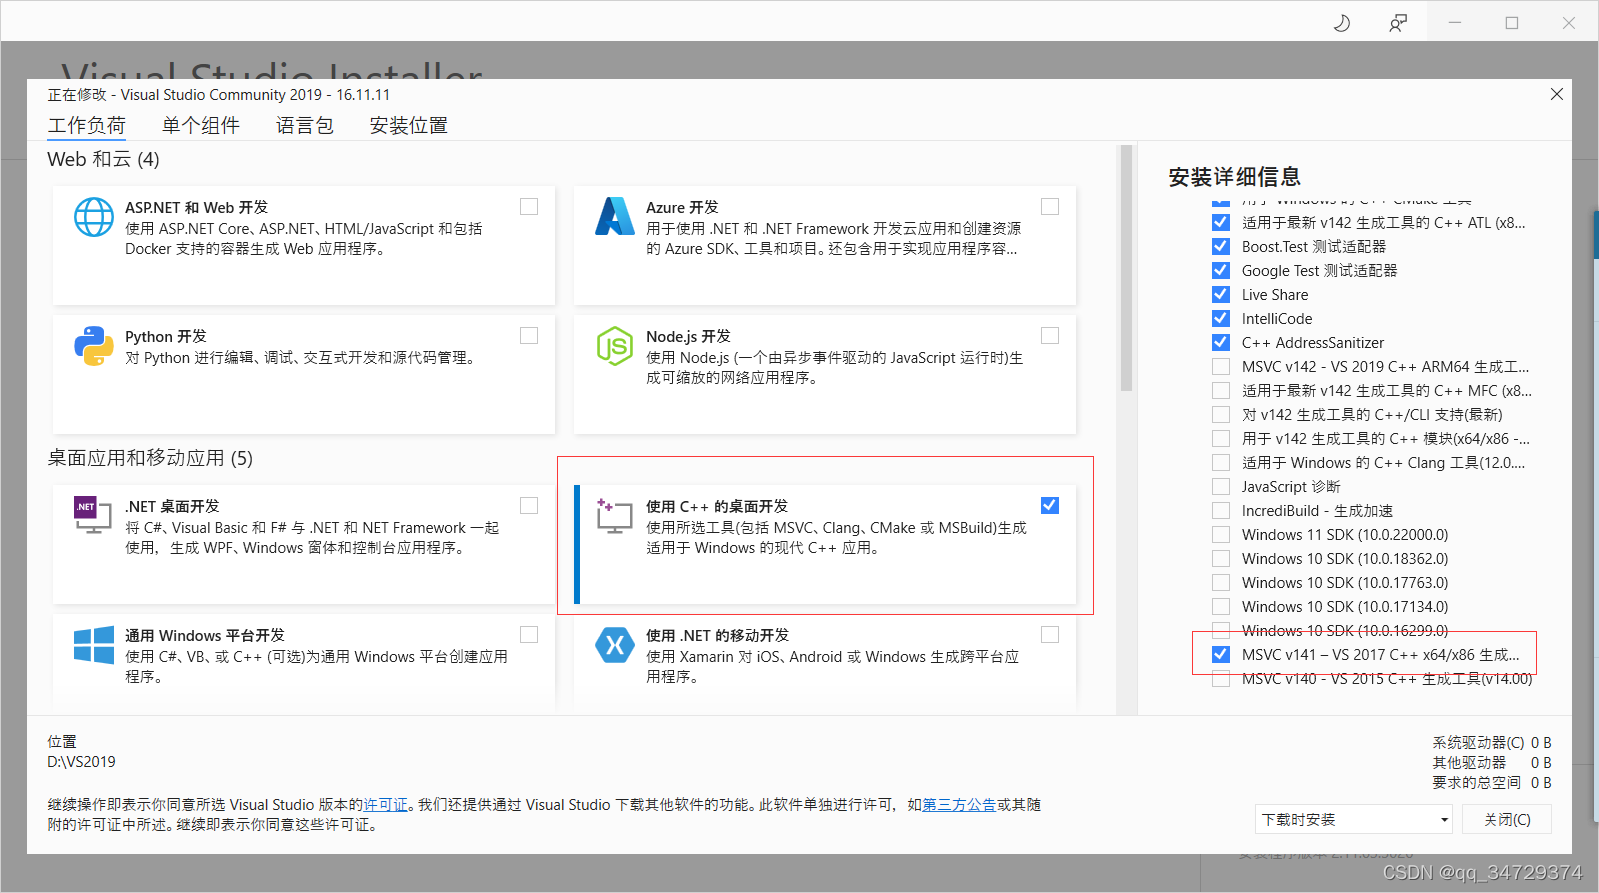1599x893 pixels.
Task: Click the 桌面应用和移动应用 (5) section heading
Action: 150,458
